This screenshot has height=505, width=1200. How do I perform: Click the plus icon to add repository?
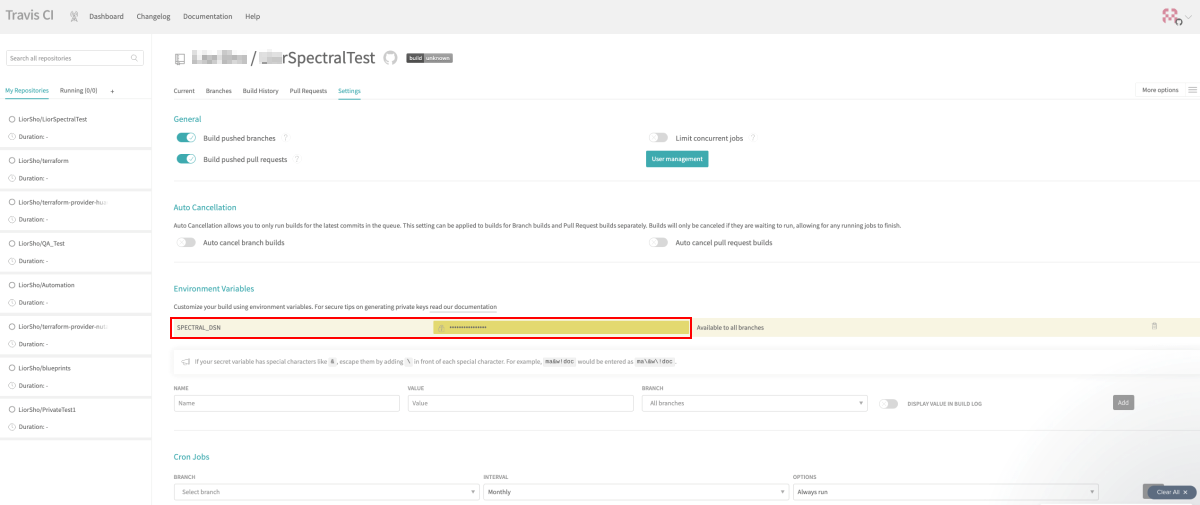click(112, 91)
